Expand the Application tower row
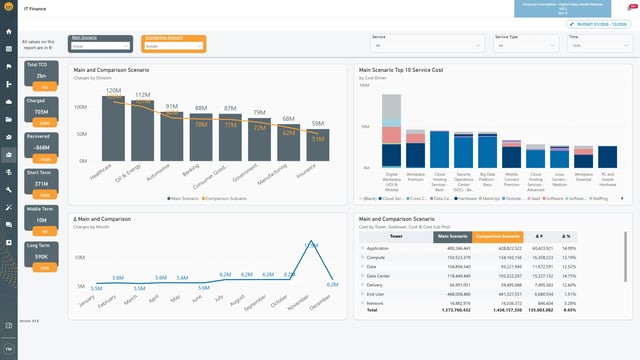This screenshot has width=640, height=360. pos(362,248)
